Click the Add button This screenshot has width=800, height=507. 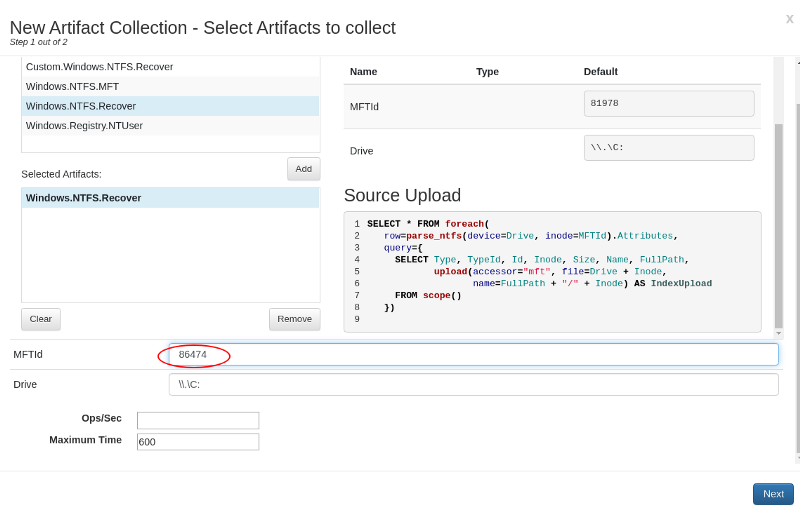pos(303,169)
